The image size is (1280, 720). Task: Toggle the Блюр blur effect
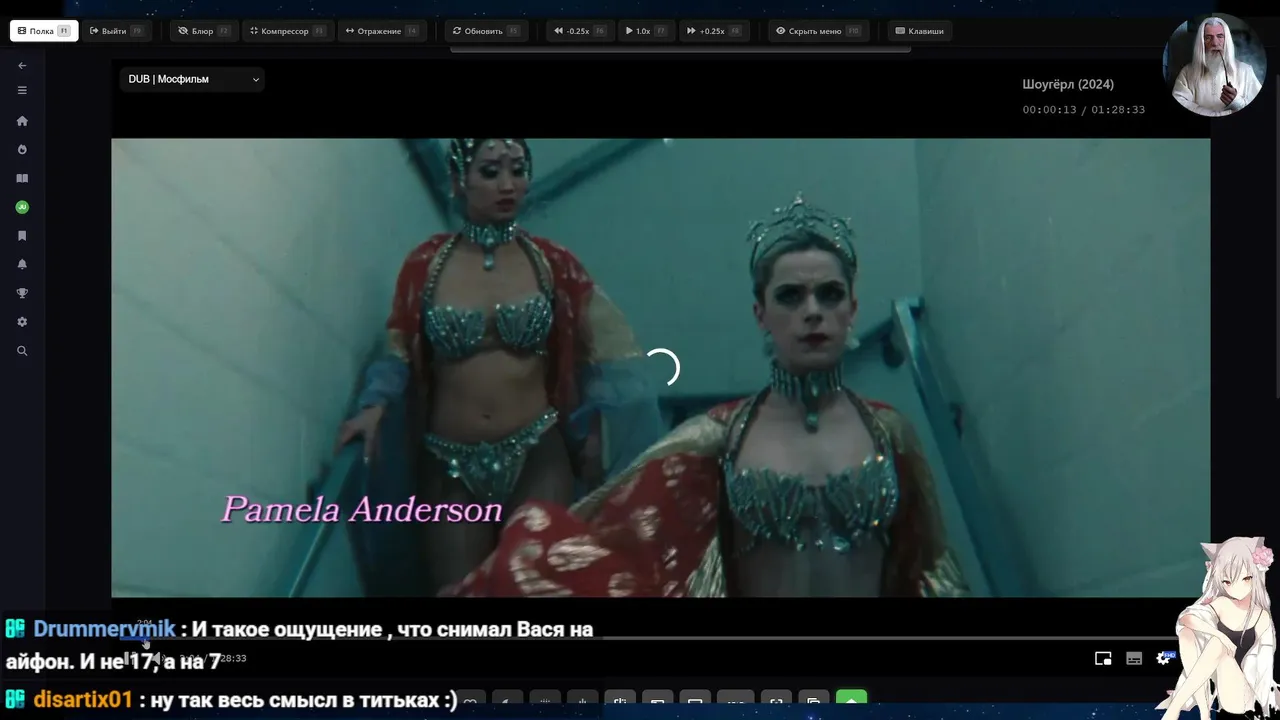204,31
